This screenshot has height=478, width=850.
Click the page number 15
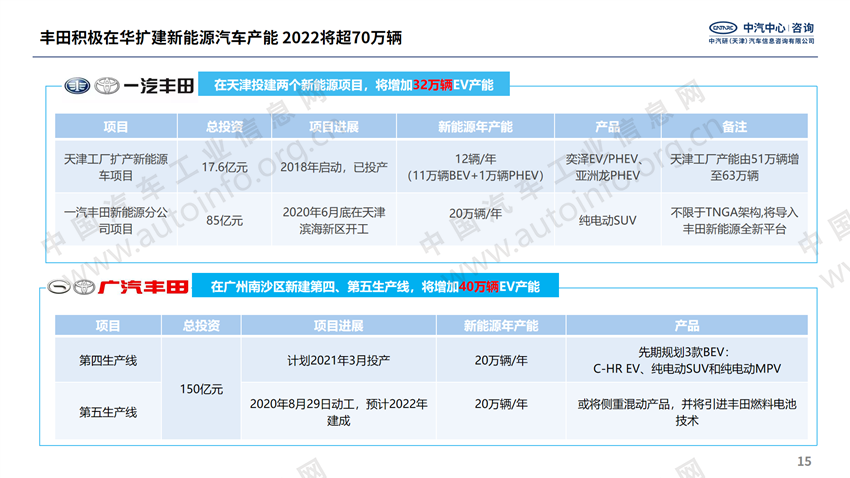[x=804, y=461]
